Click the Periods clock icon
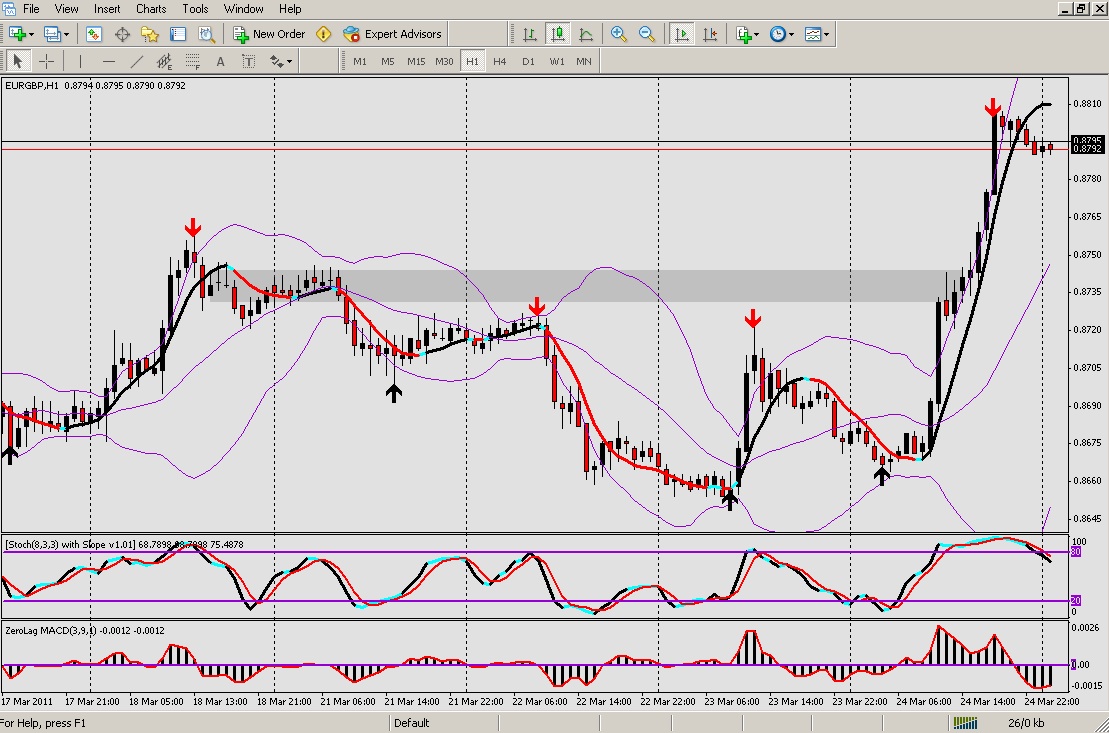 pyautogui.click(x=777, y=34)
